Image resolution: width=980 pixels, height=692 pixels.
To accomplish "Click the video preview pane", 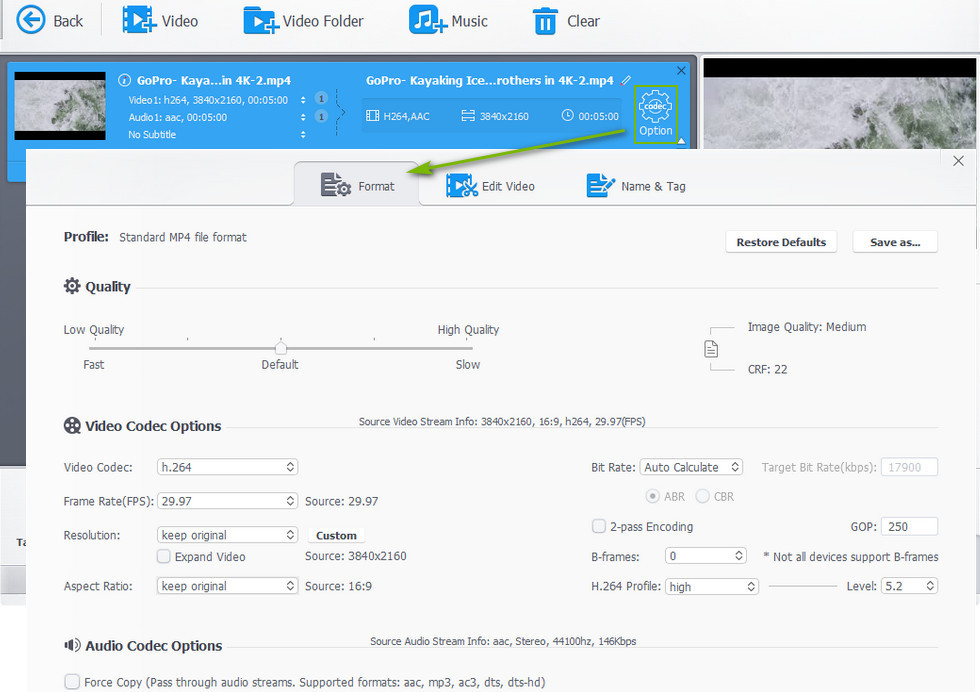I will click(x=839, y=103).
